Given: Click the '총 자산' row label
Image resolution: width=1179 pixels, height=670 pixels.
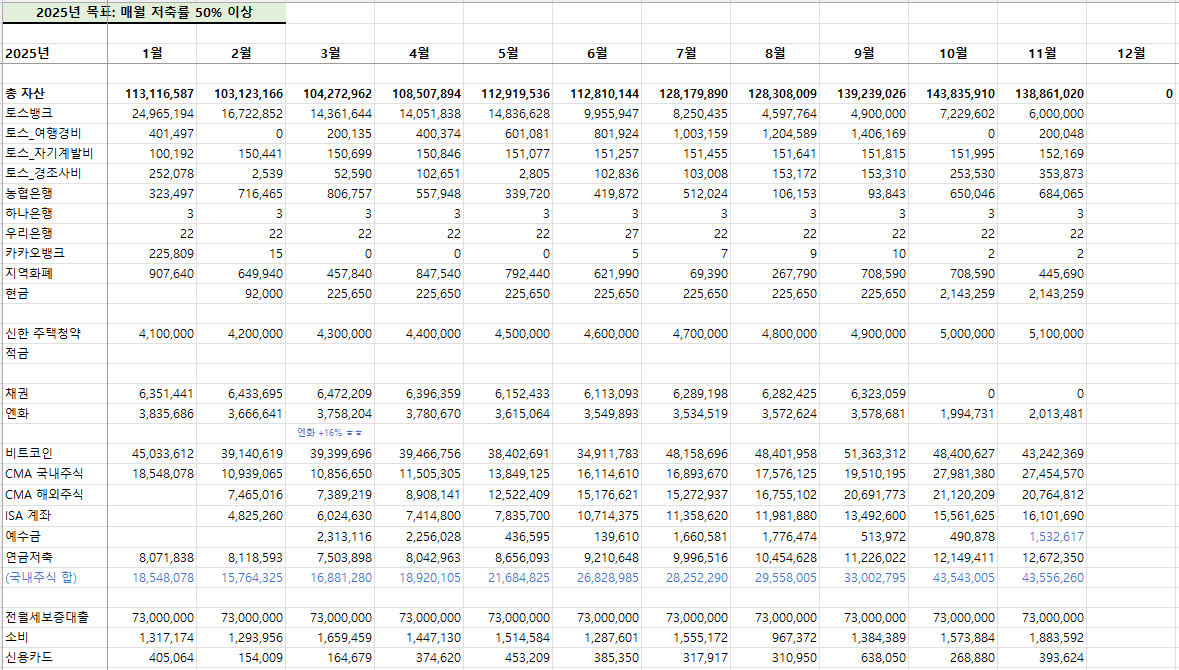Looking at the screenshot, I should pyautogui.click(x=25, y=93).
